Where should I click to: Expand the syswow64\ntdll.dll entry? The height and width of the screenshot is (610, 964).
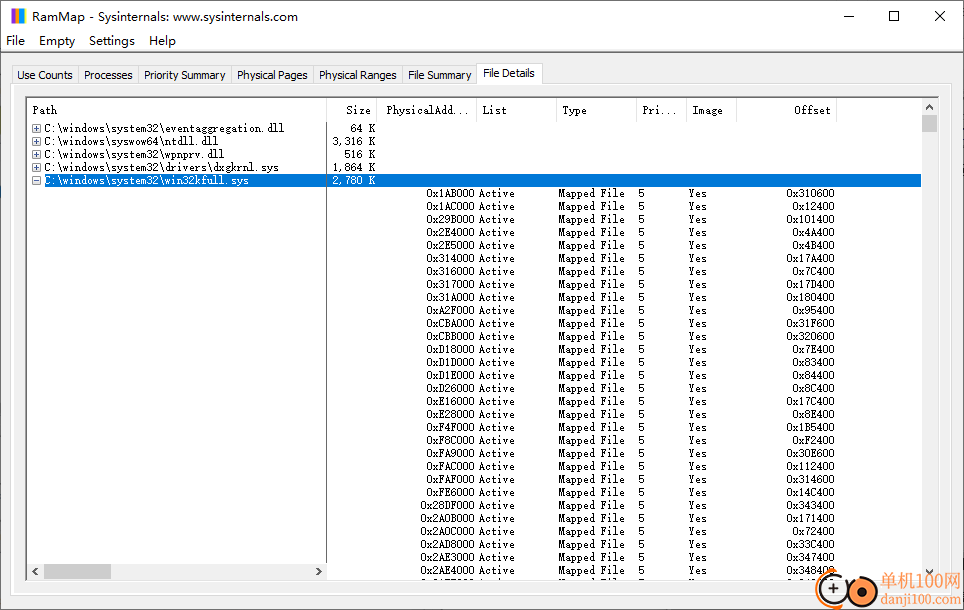[36, 141]
